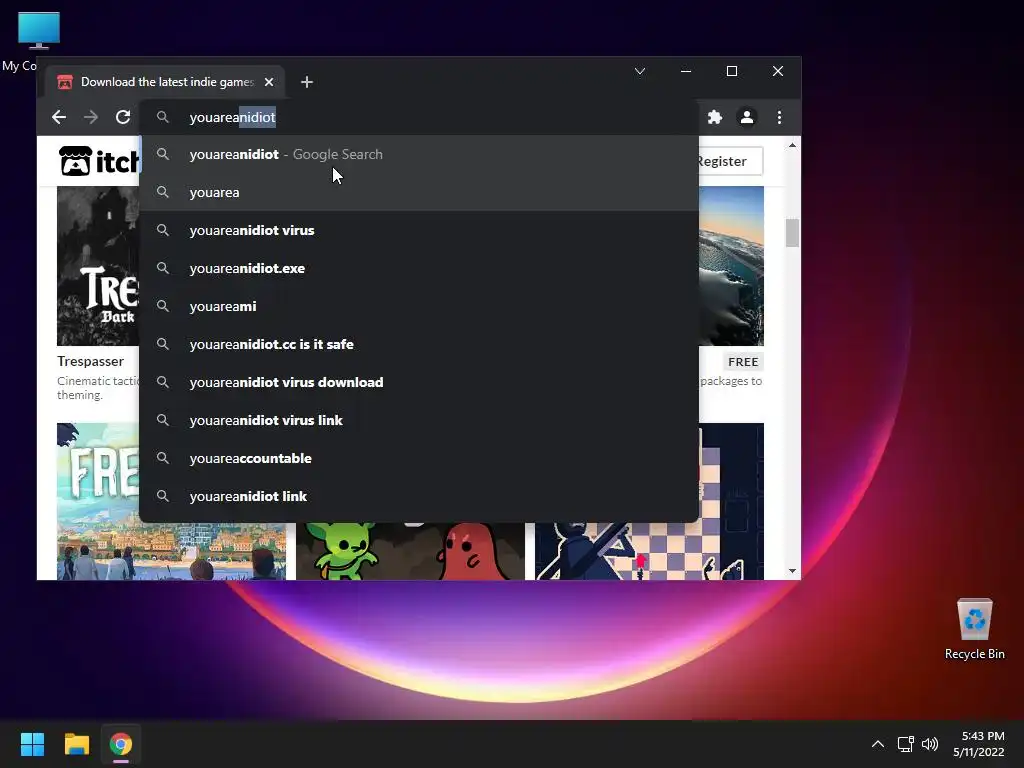Select the Recycle Bin desktop icon
Screen dimensions: 1024x768
click(974, 629)
